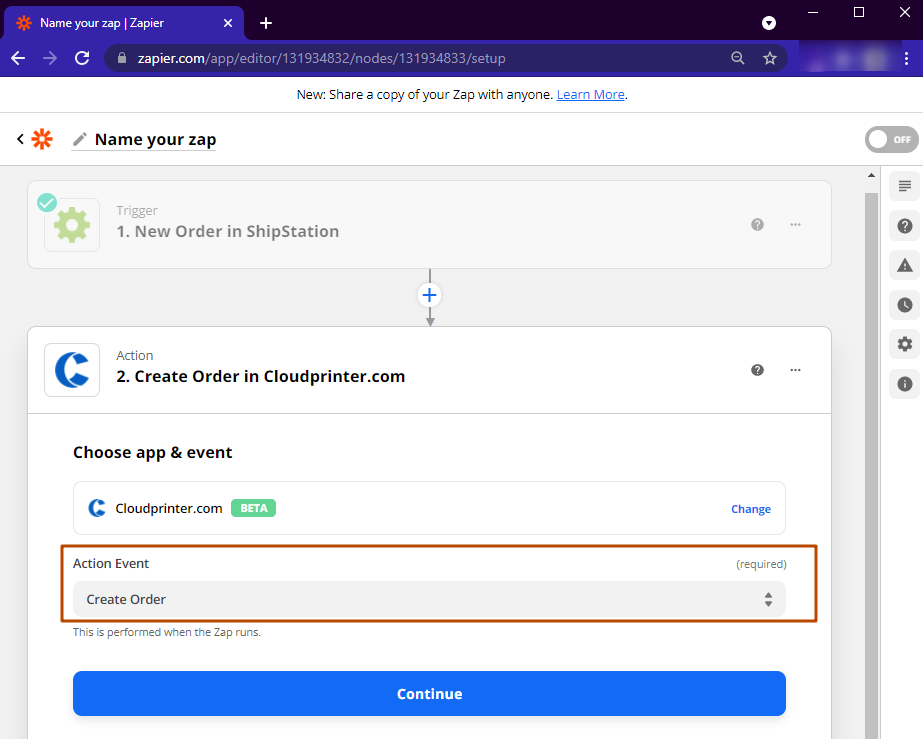923x739 pixels.
Task: Click the browser back arrow
Action: [18, 58]
